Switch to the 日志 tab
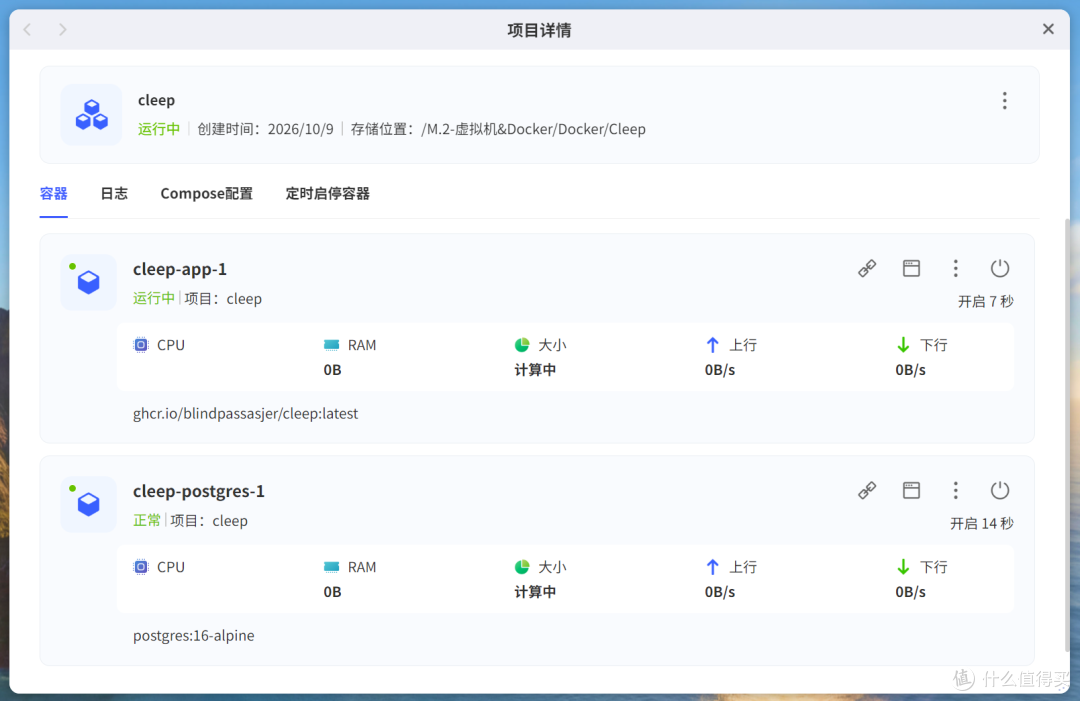Viewport: 1080px width, 701px height. [114, 193]
